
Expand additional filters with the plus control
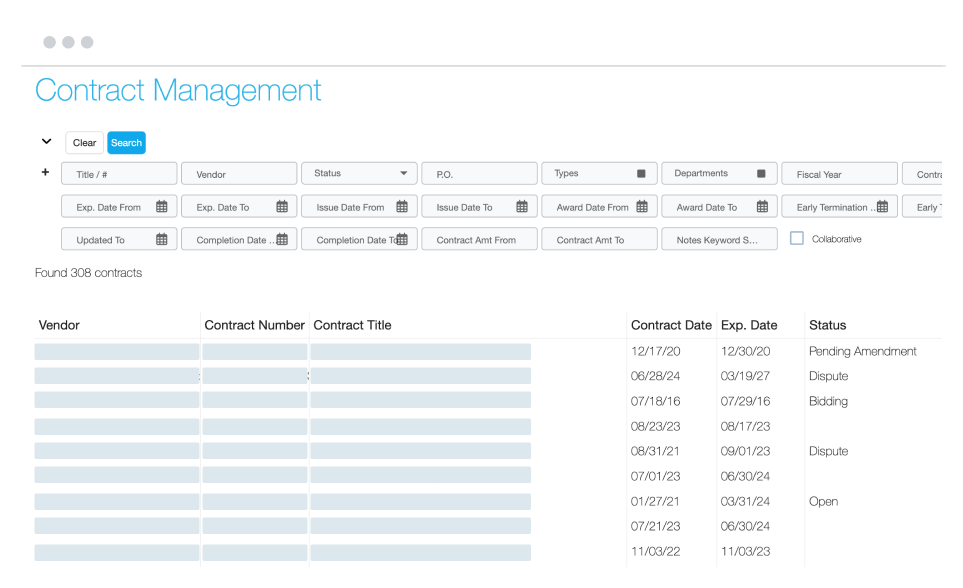click(x=45, y=172)
